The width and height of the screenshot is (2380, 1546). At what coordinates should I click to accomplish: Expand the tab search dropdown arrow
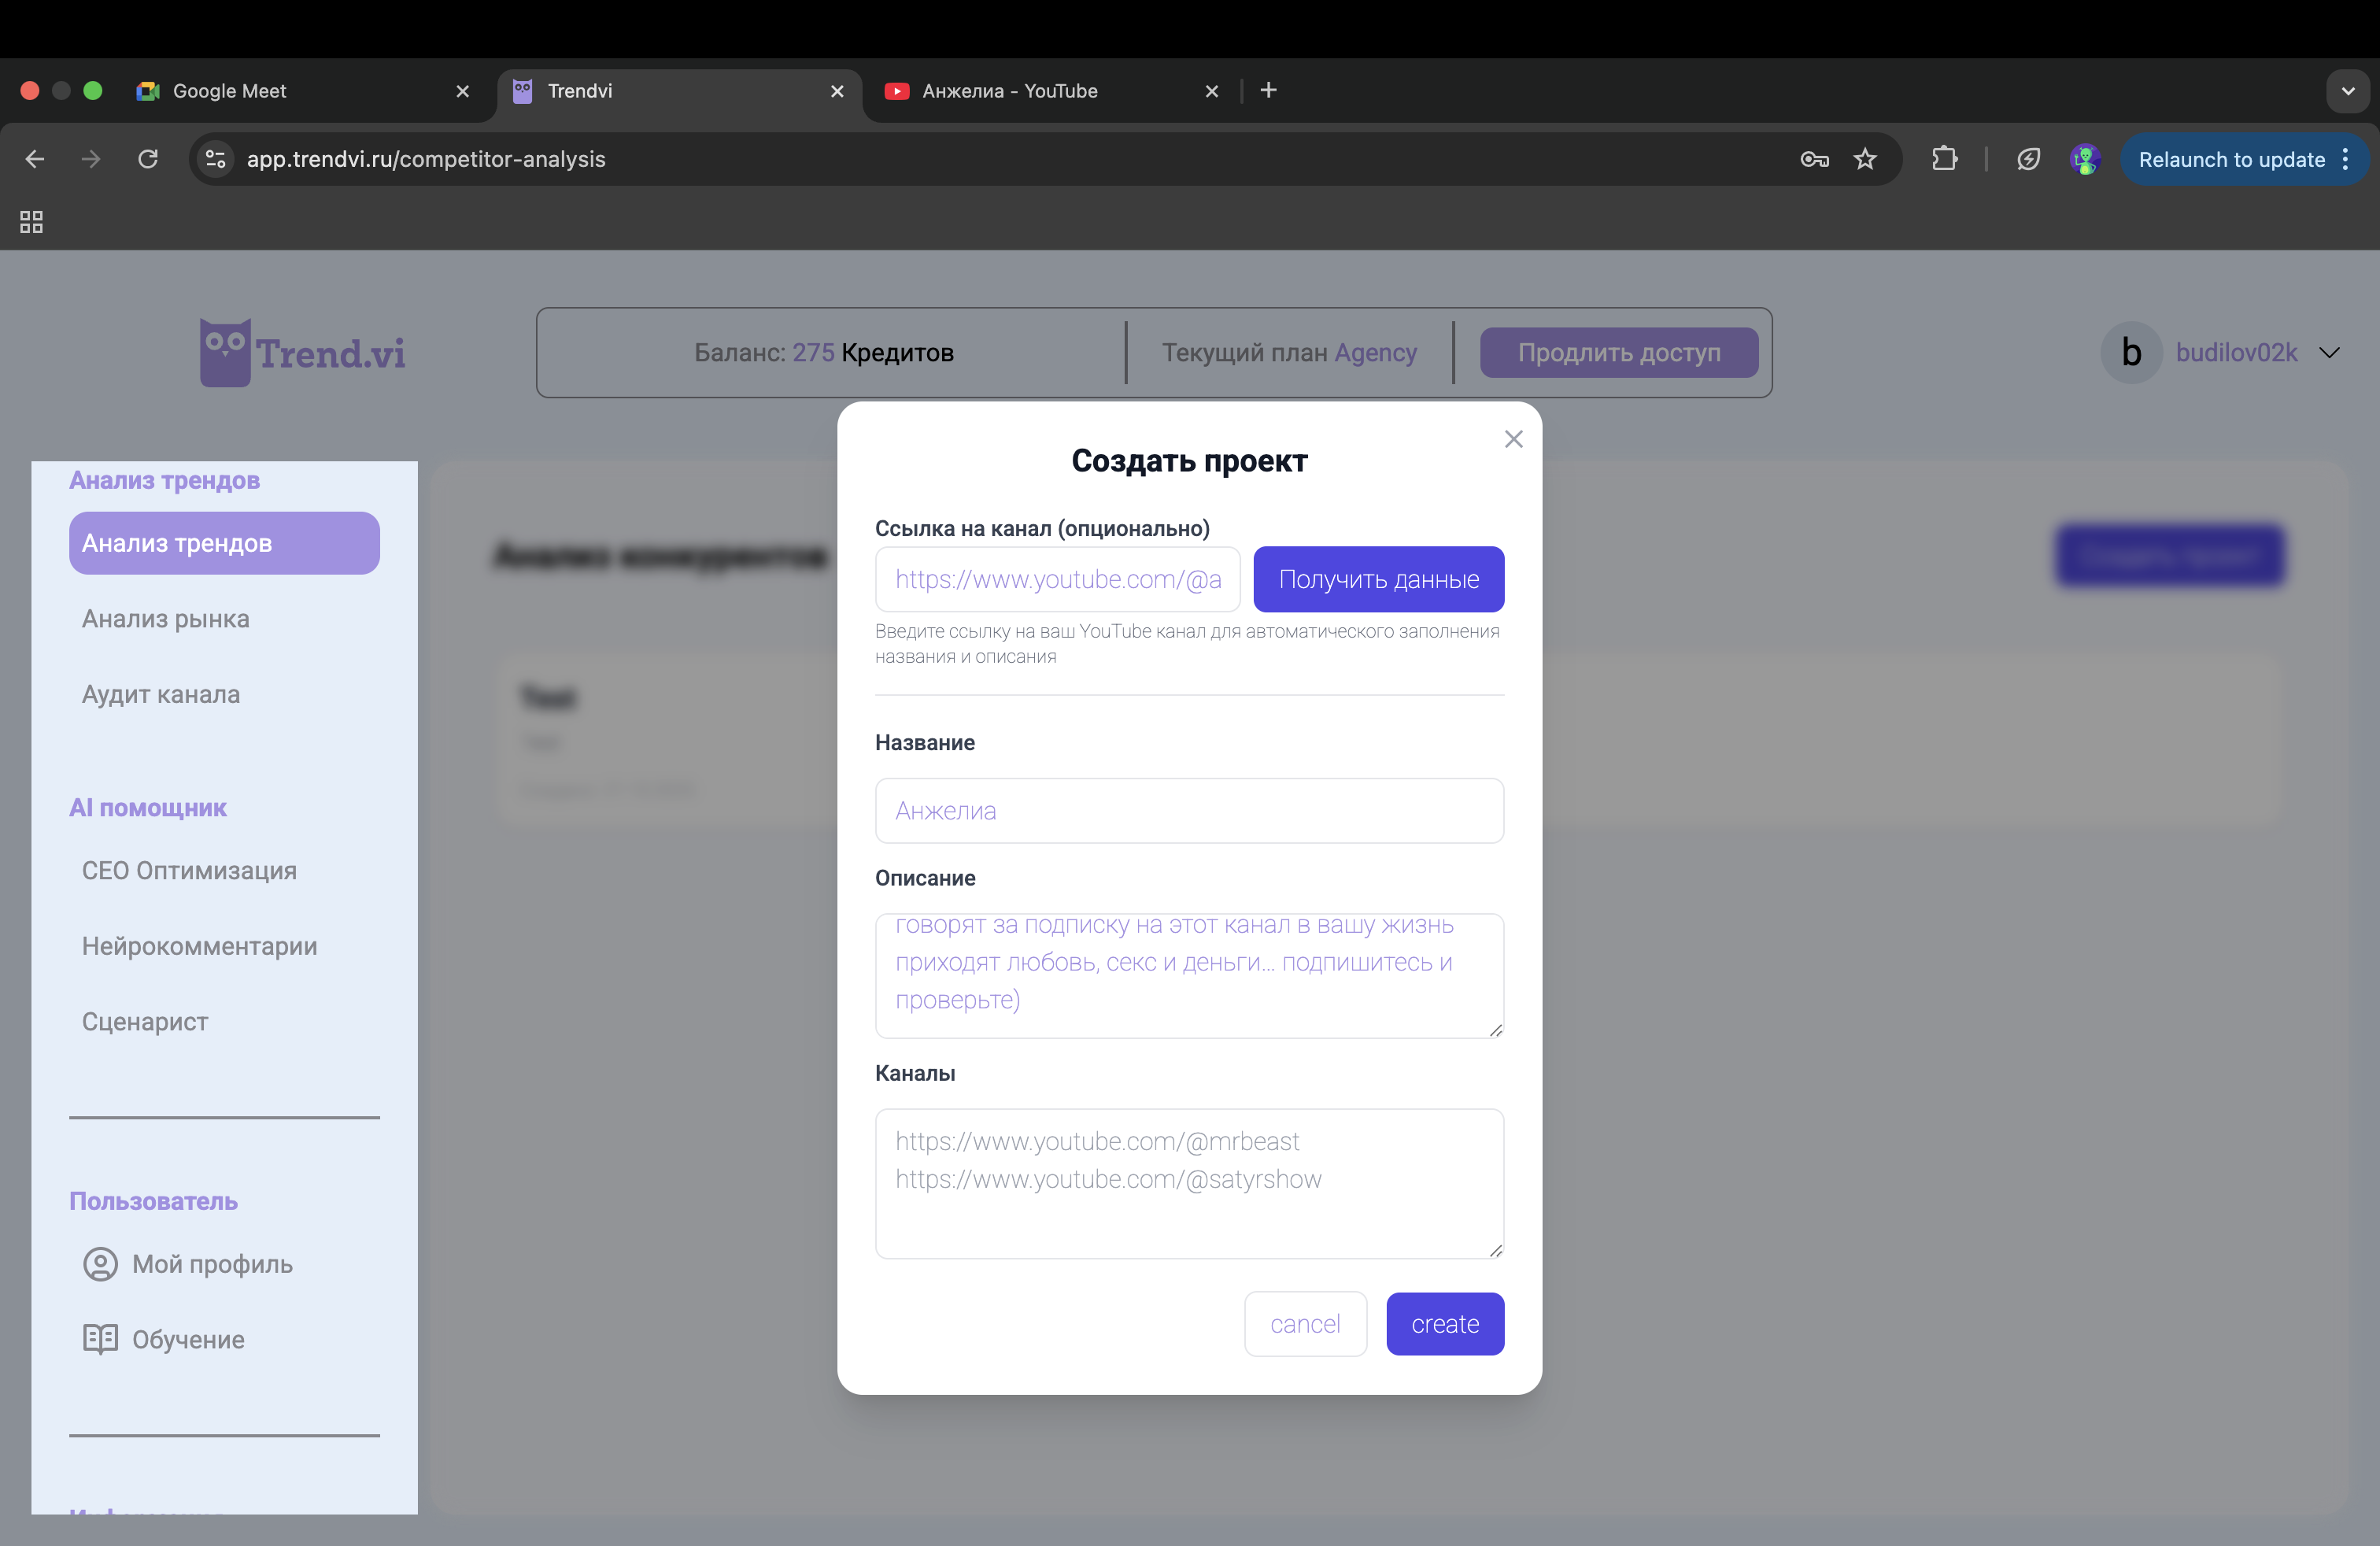click(2347, 91)
